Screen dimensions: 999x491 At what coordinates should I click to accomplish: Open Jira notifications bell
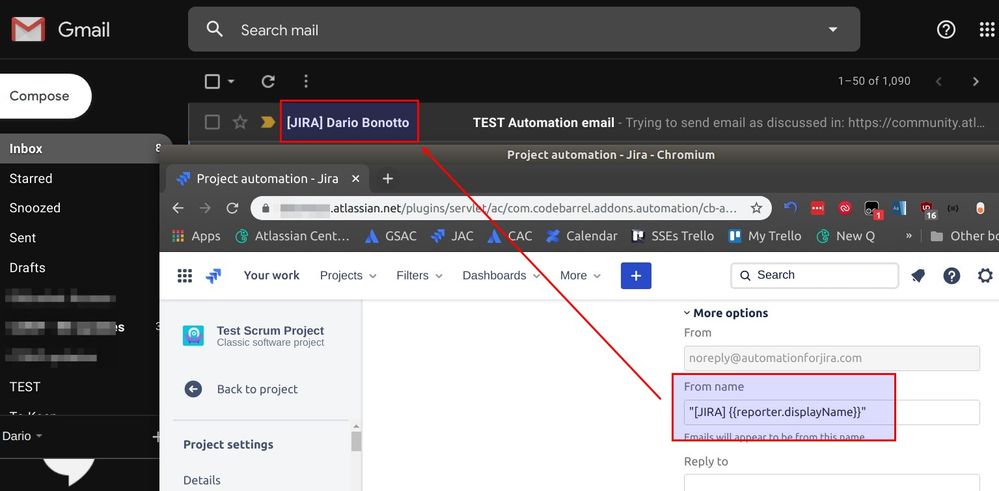[918, 276]
